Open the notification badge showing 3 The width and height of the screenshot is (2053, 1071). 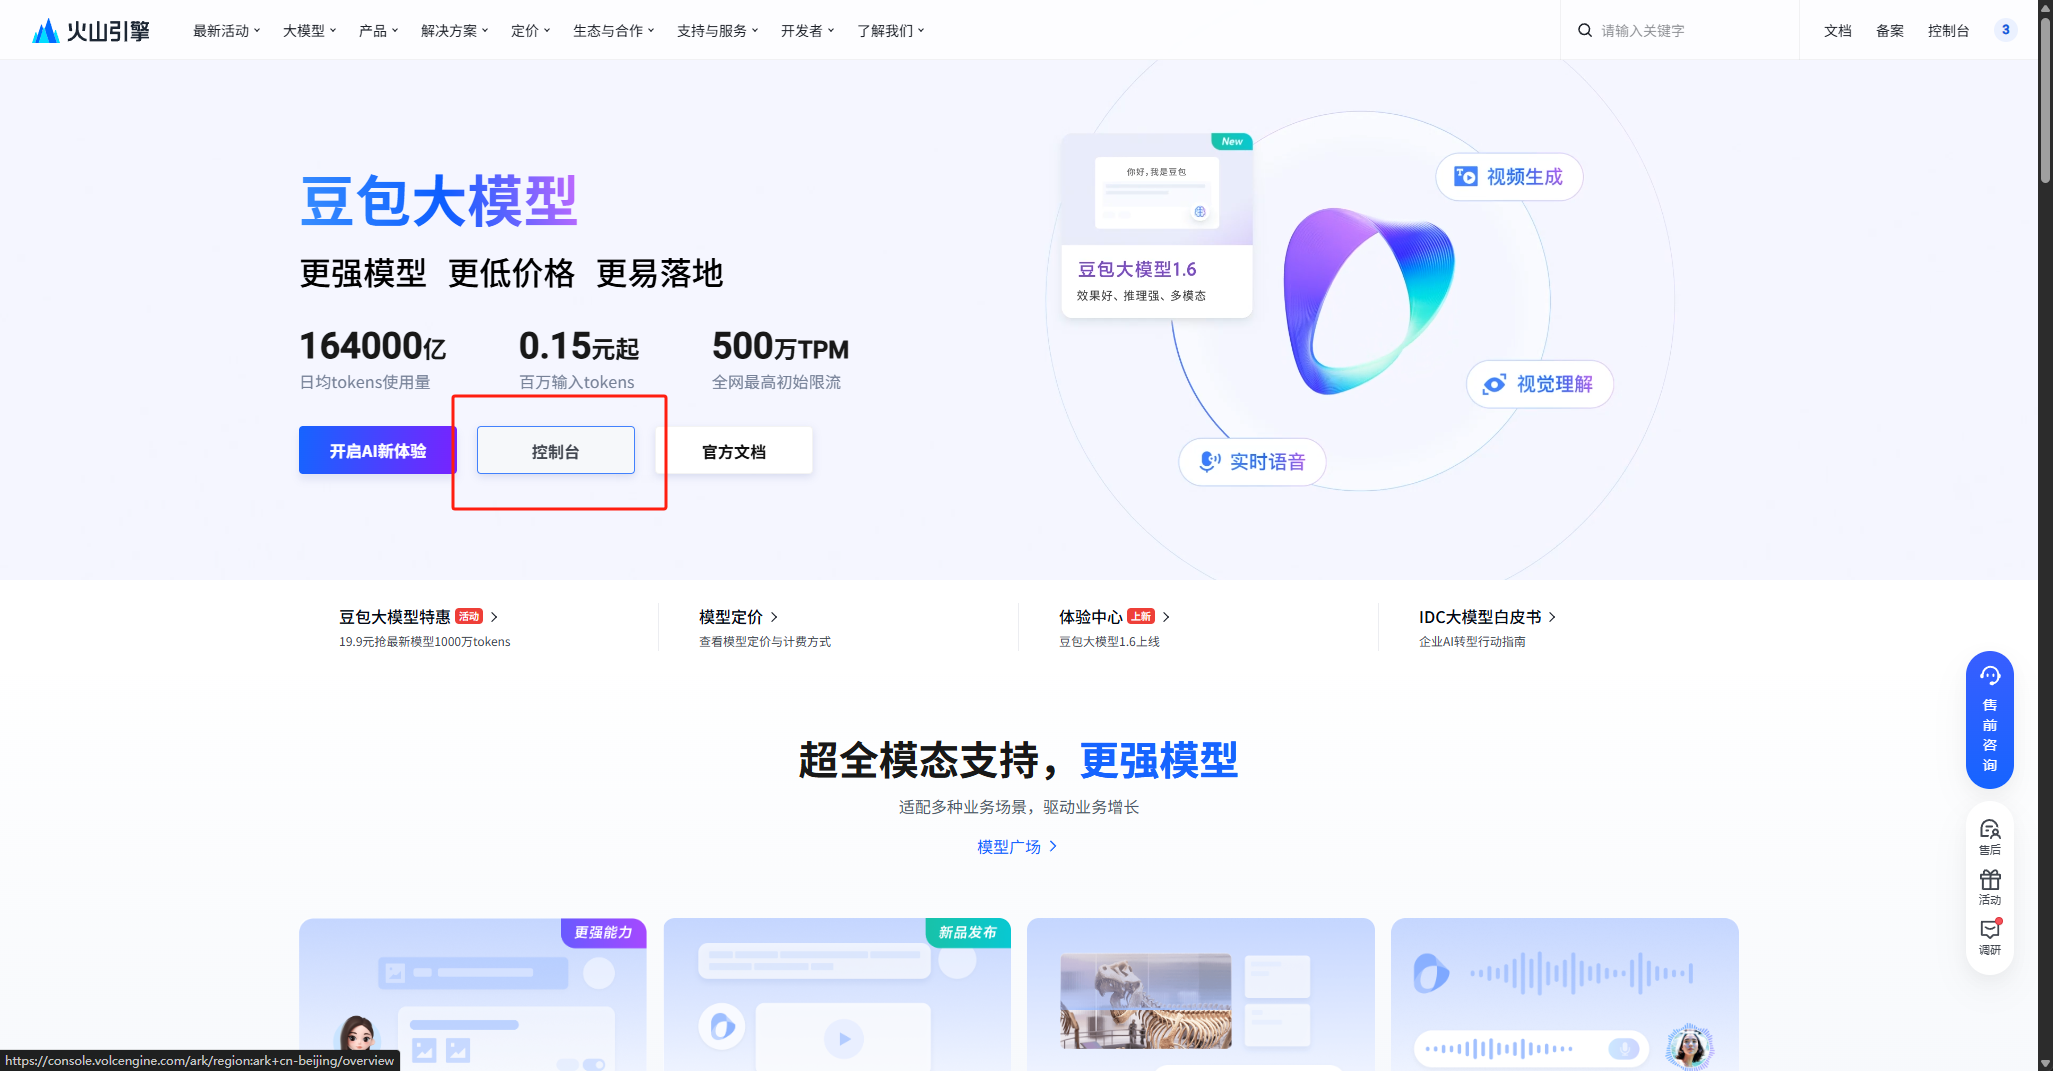tap(2005, 30)
